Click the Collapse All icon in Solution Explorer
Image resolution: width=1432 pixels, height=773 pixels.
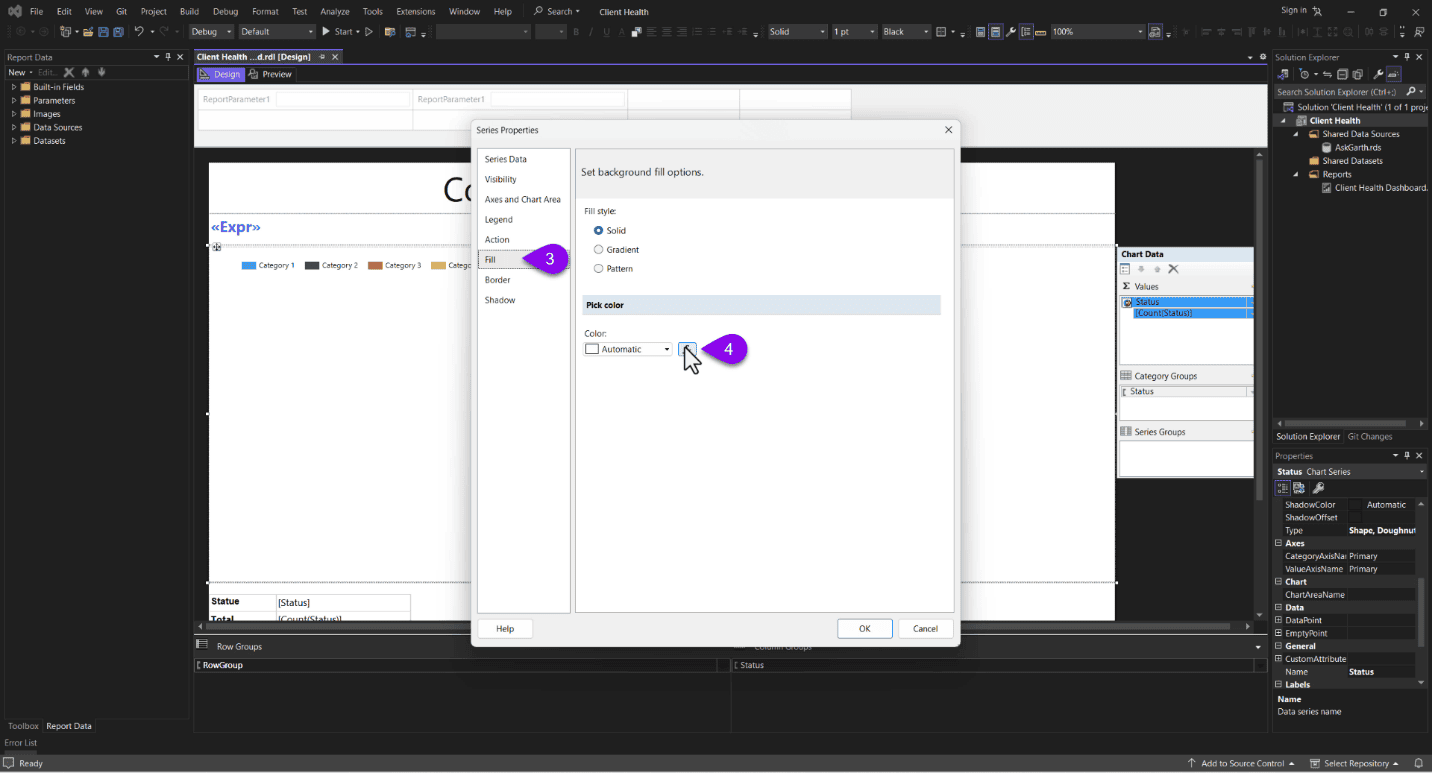[1343, 74]
